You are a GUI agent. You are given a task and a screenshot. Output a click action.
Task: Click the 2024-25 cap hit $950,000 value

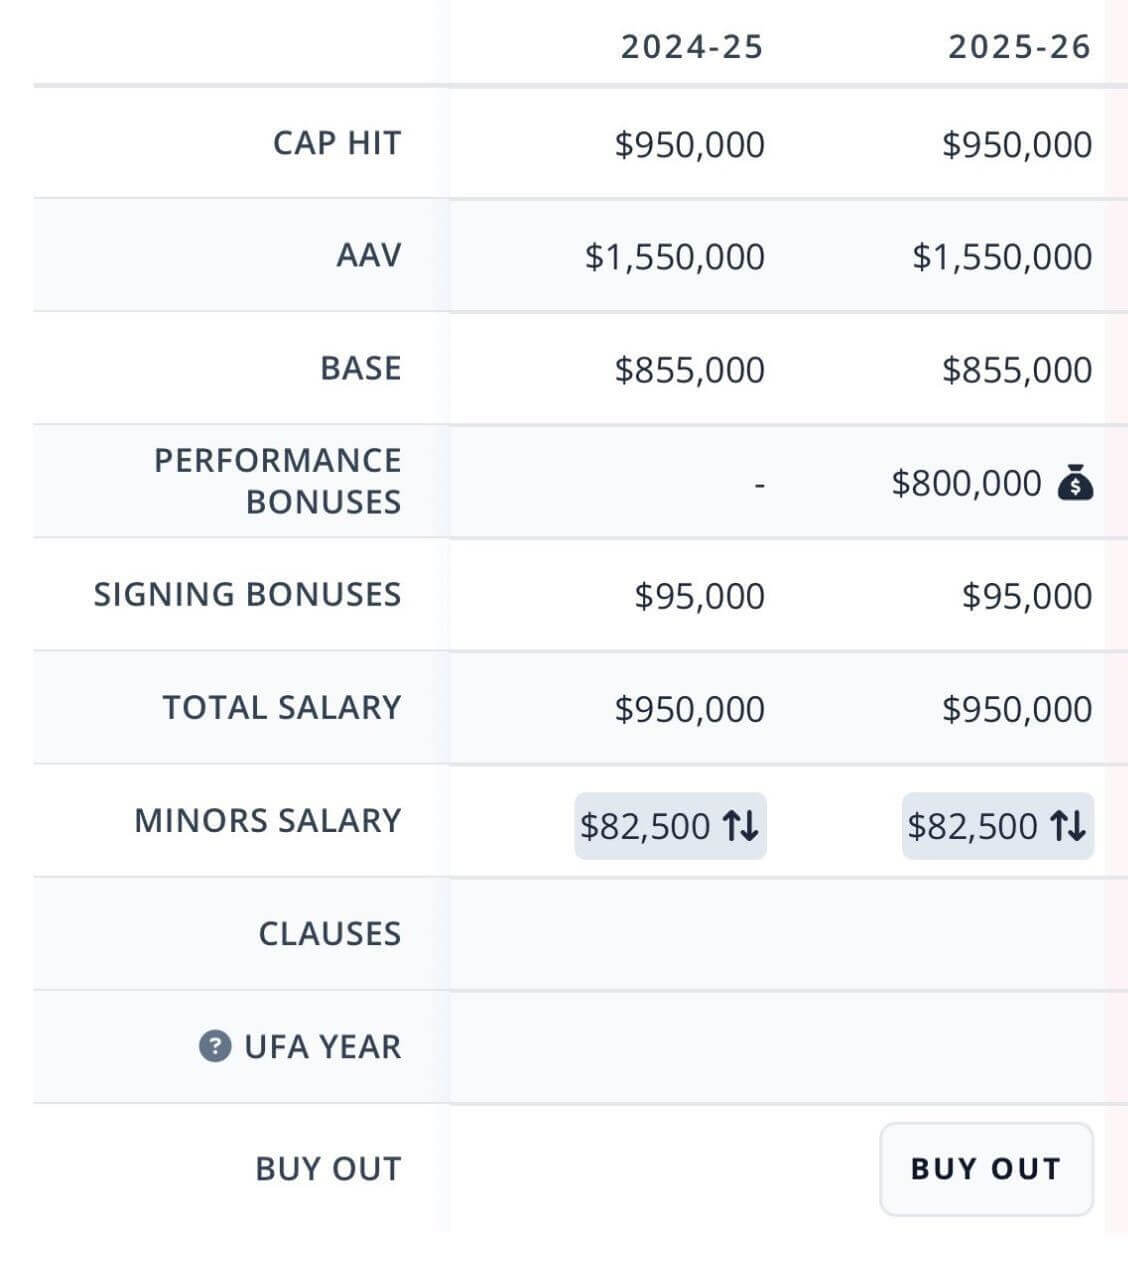pos(689,145)
